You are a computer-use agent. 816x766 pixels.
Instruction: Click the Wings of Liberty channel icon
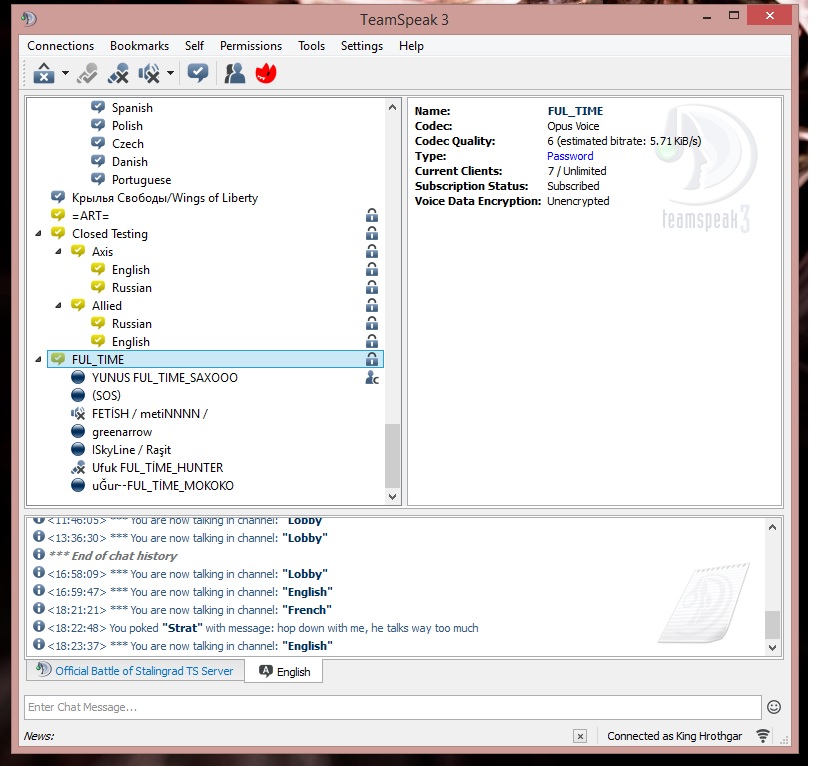(58, 198)
